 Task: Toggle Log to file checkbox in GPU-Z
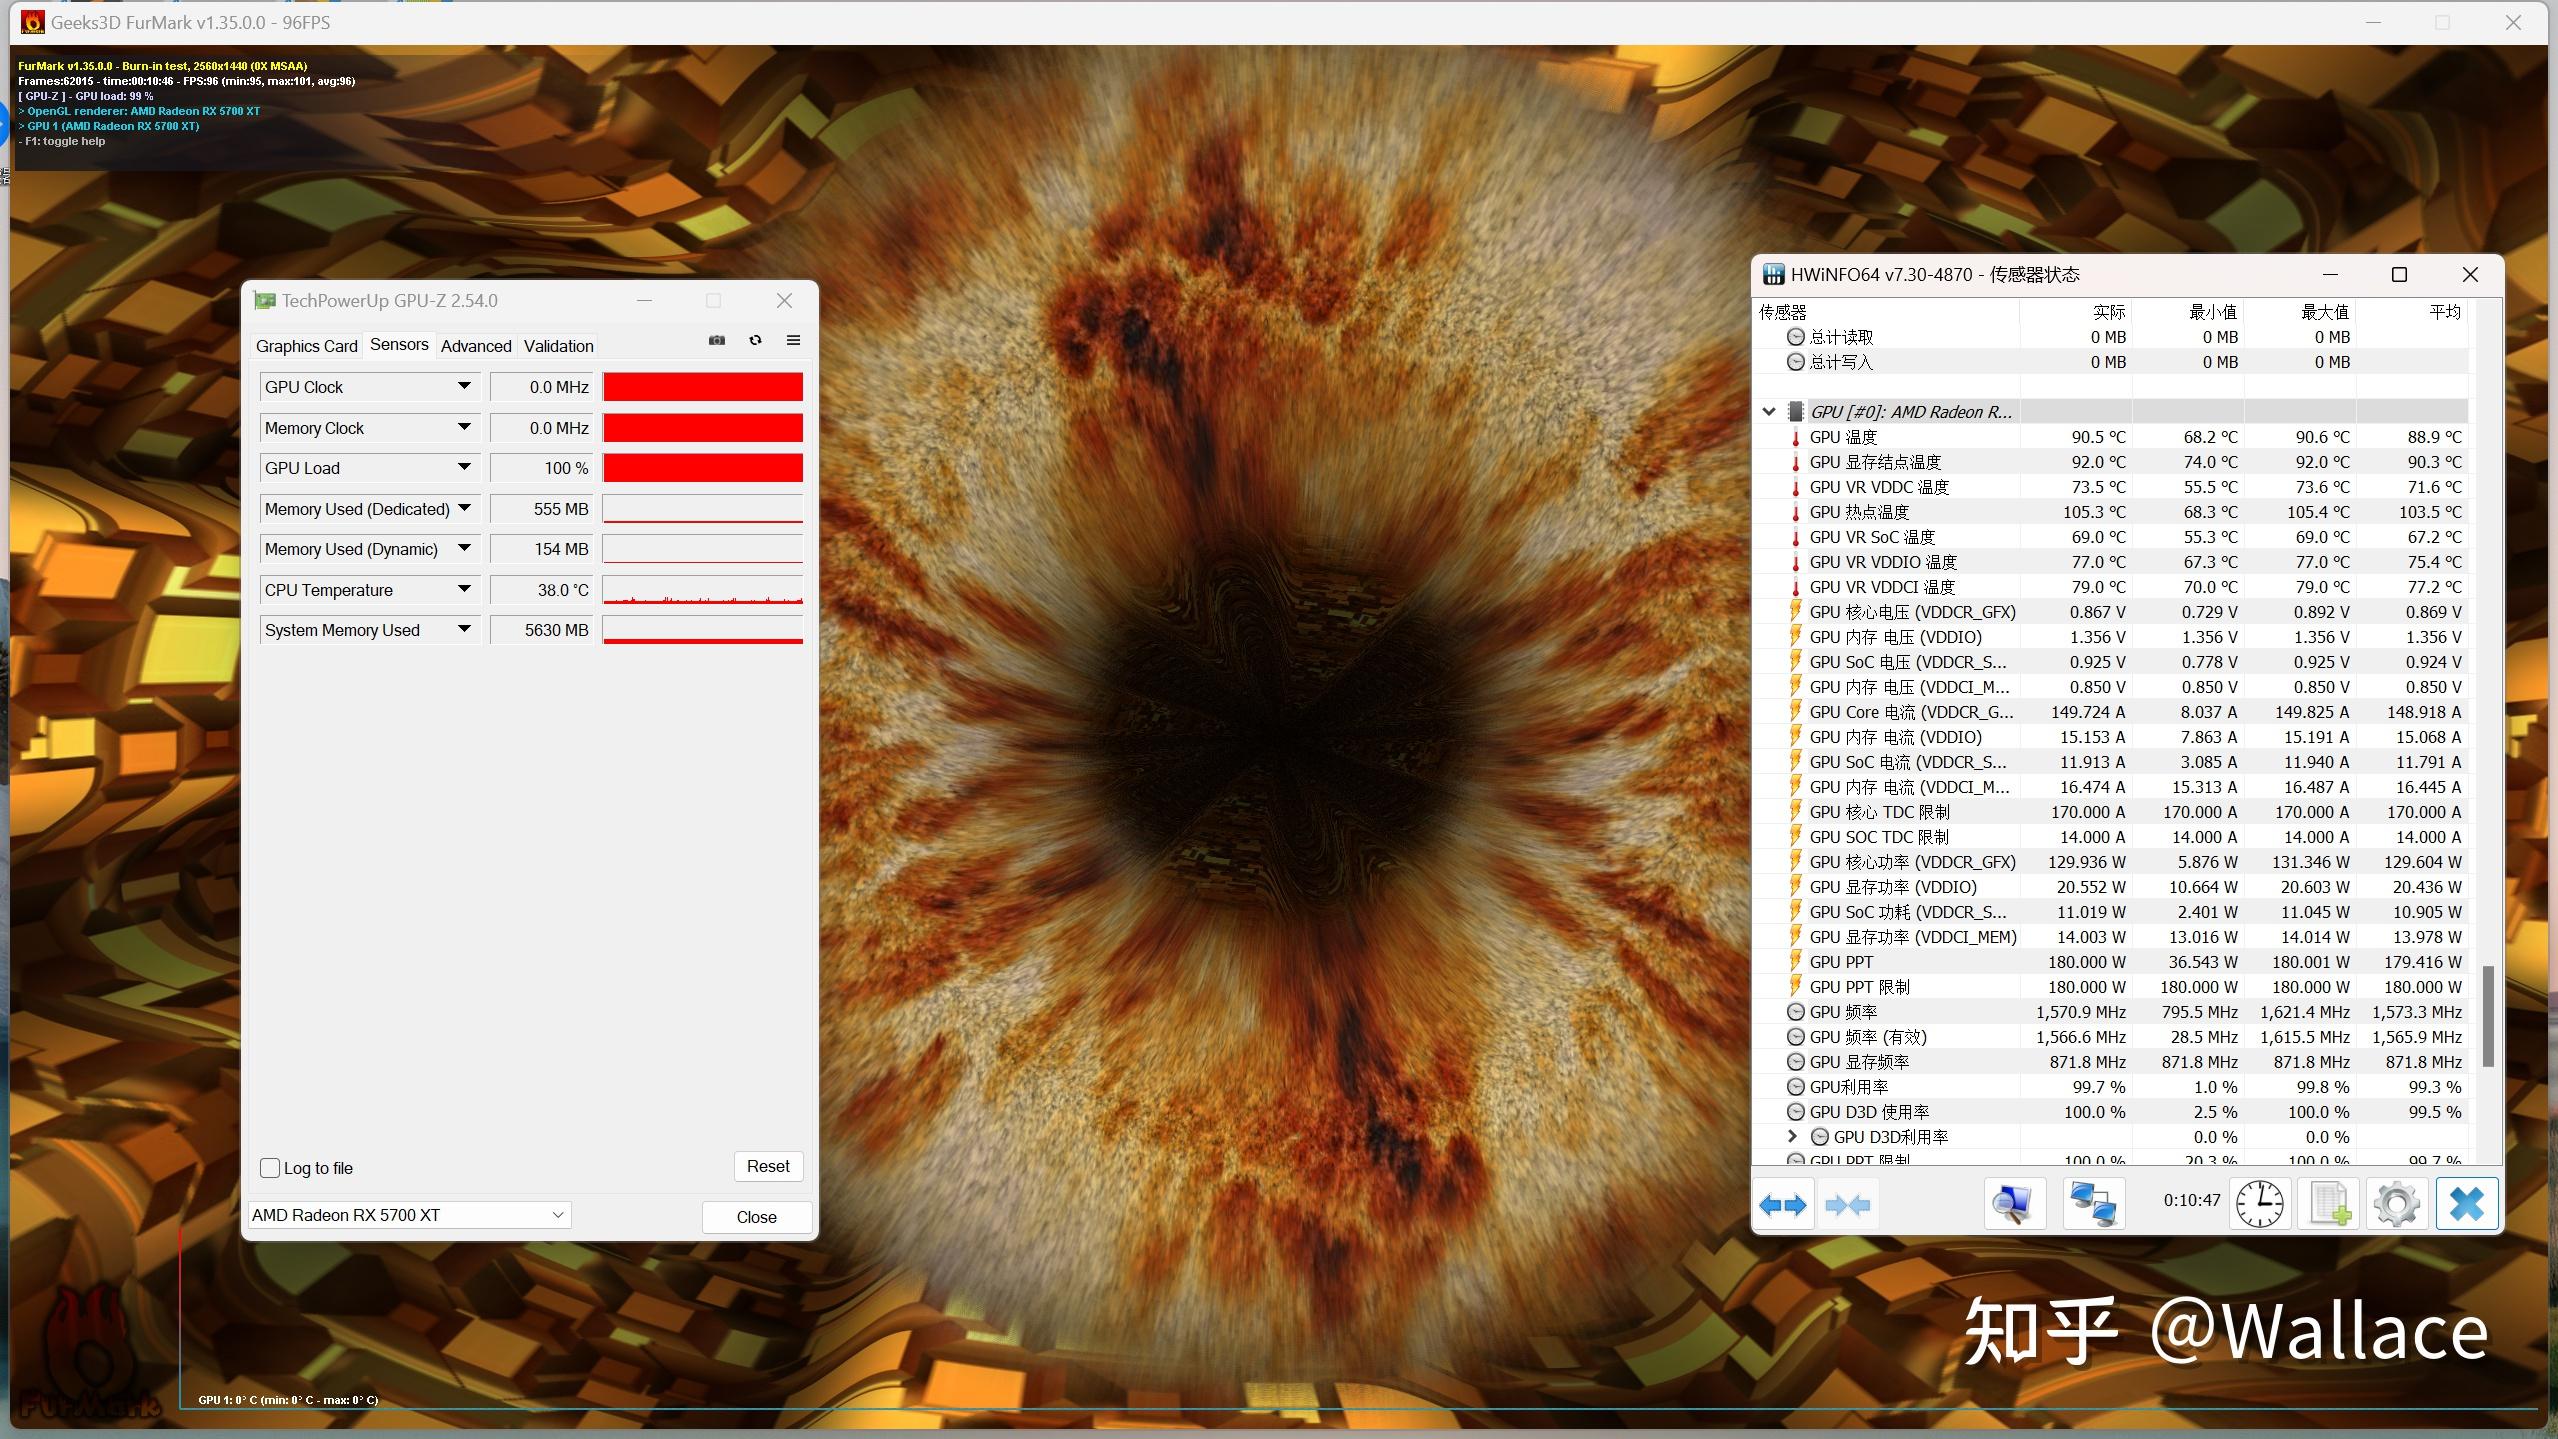point(269,1165)
